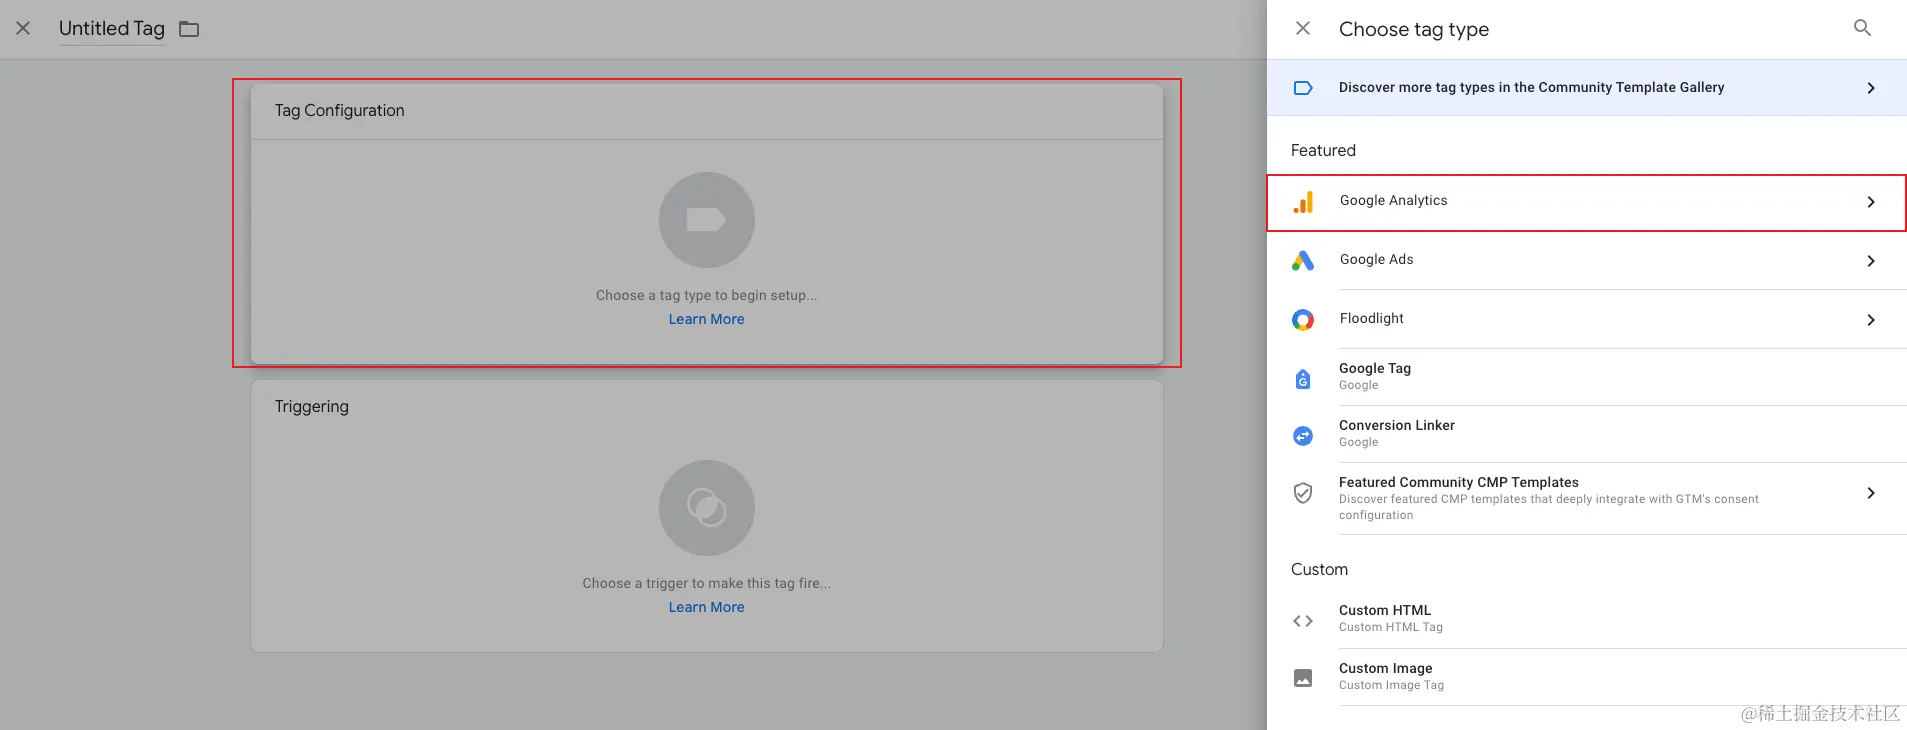Expand the Google Ads row chevron

coord(1871,261)
